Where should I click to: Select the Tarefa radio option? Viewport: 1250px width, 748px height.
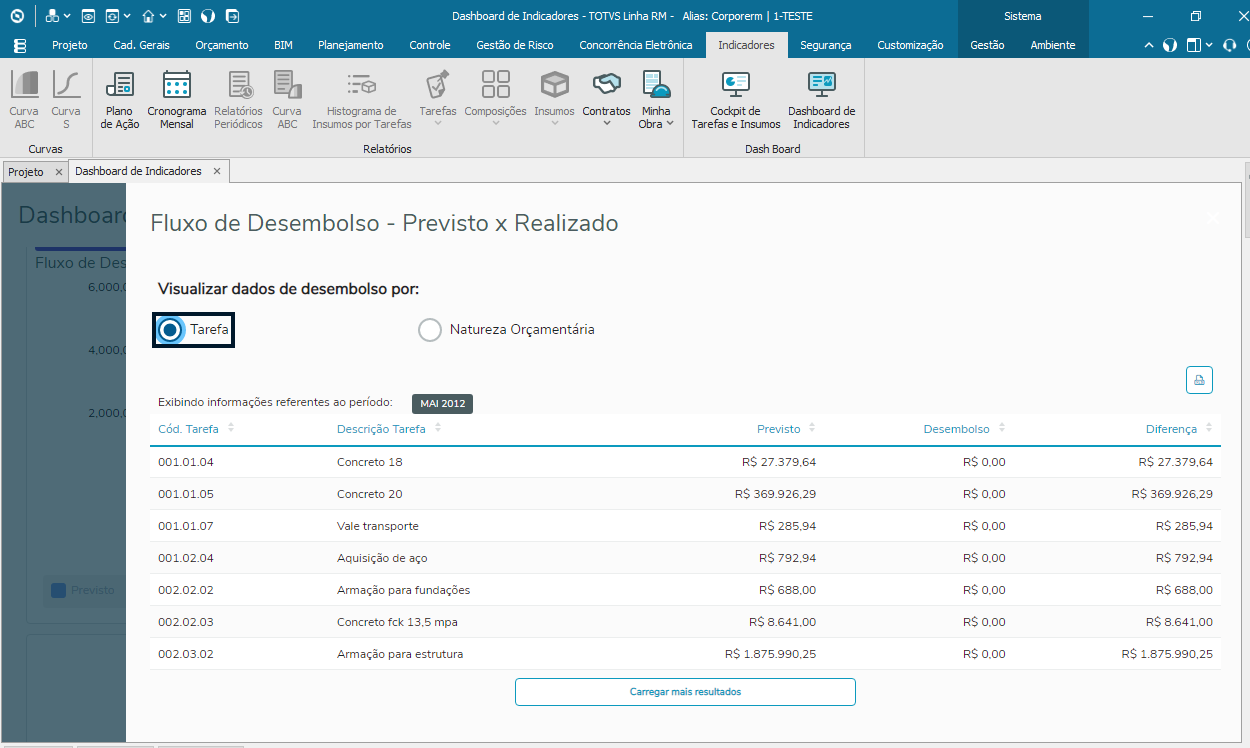pyautogui.click(x=171, y=329)
